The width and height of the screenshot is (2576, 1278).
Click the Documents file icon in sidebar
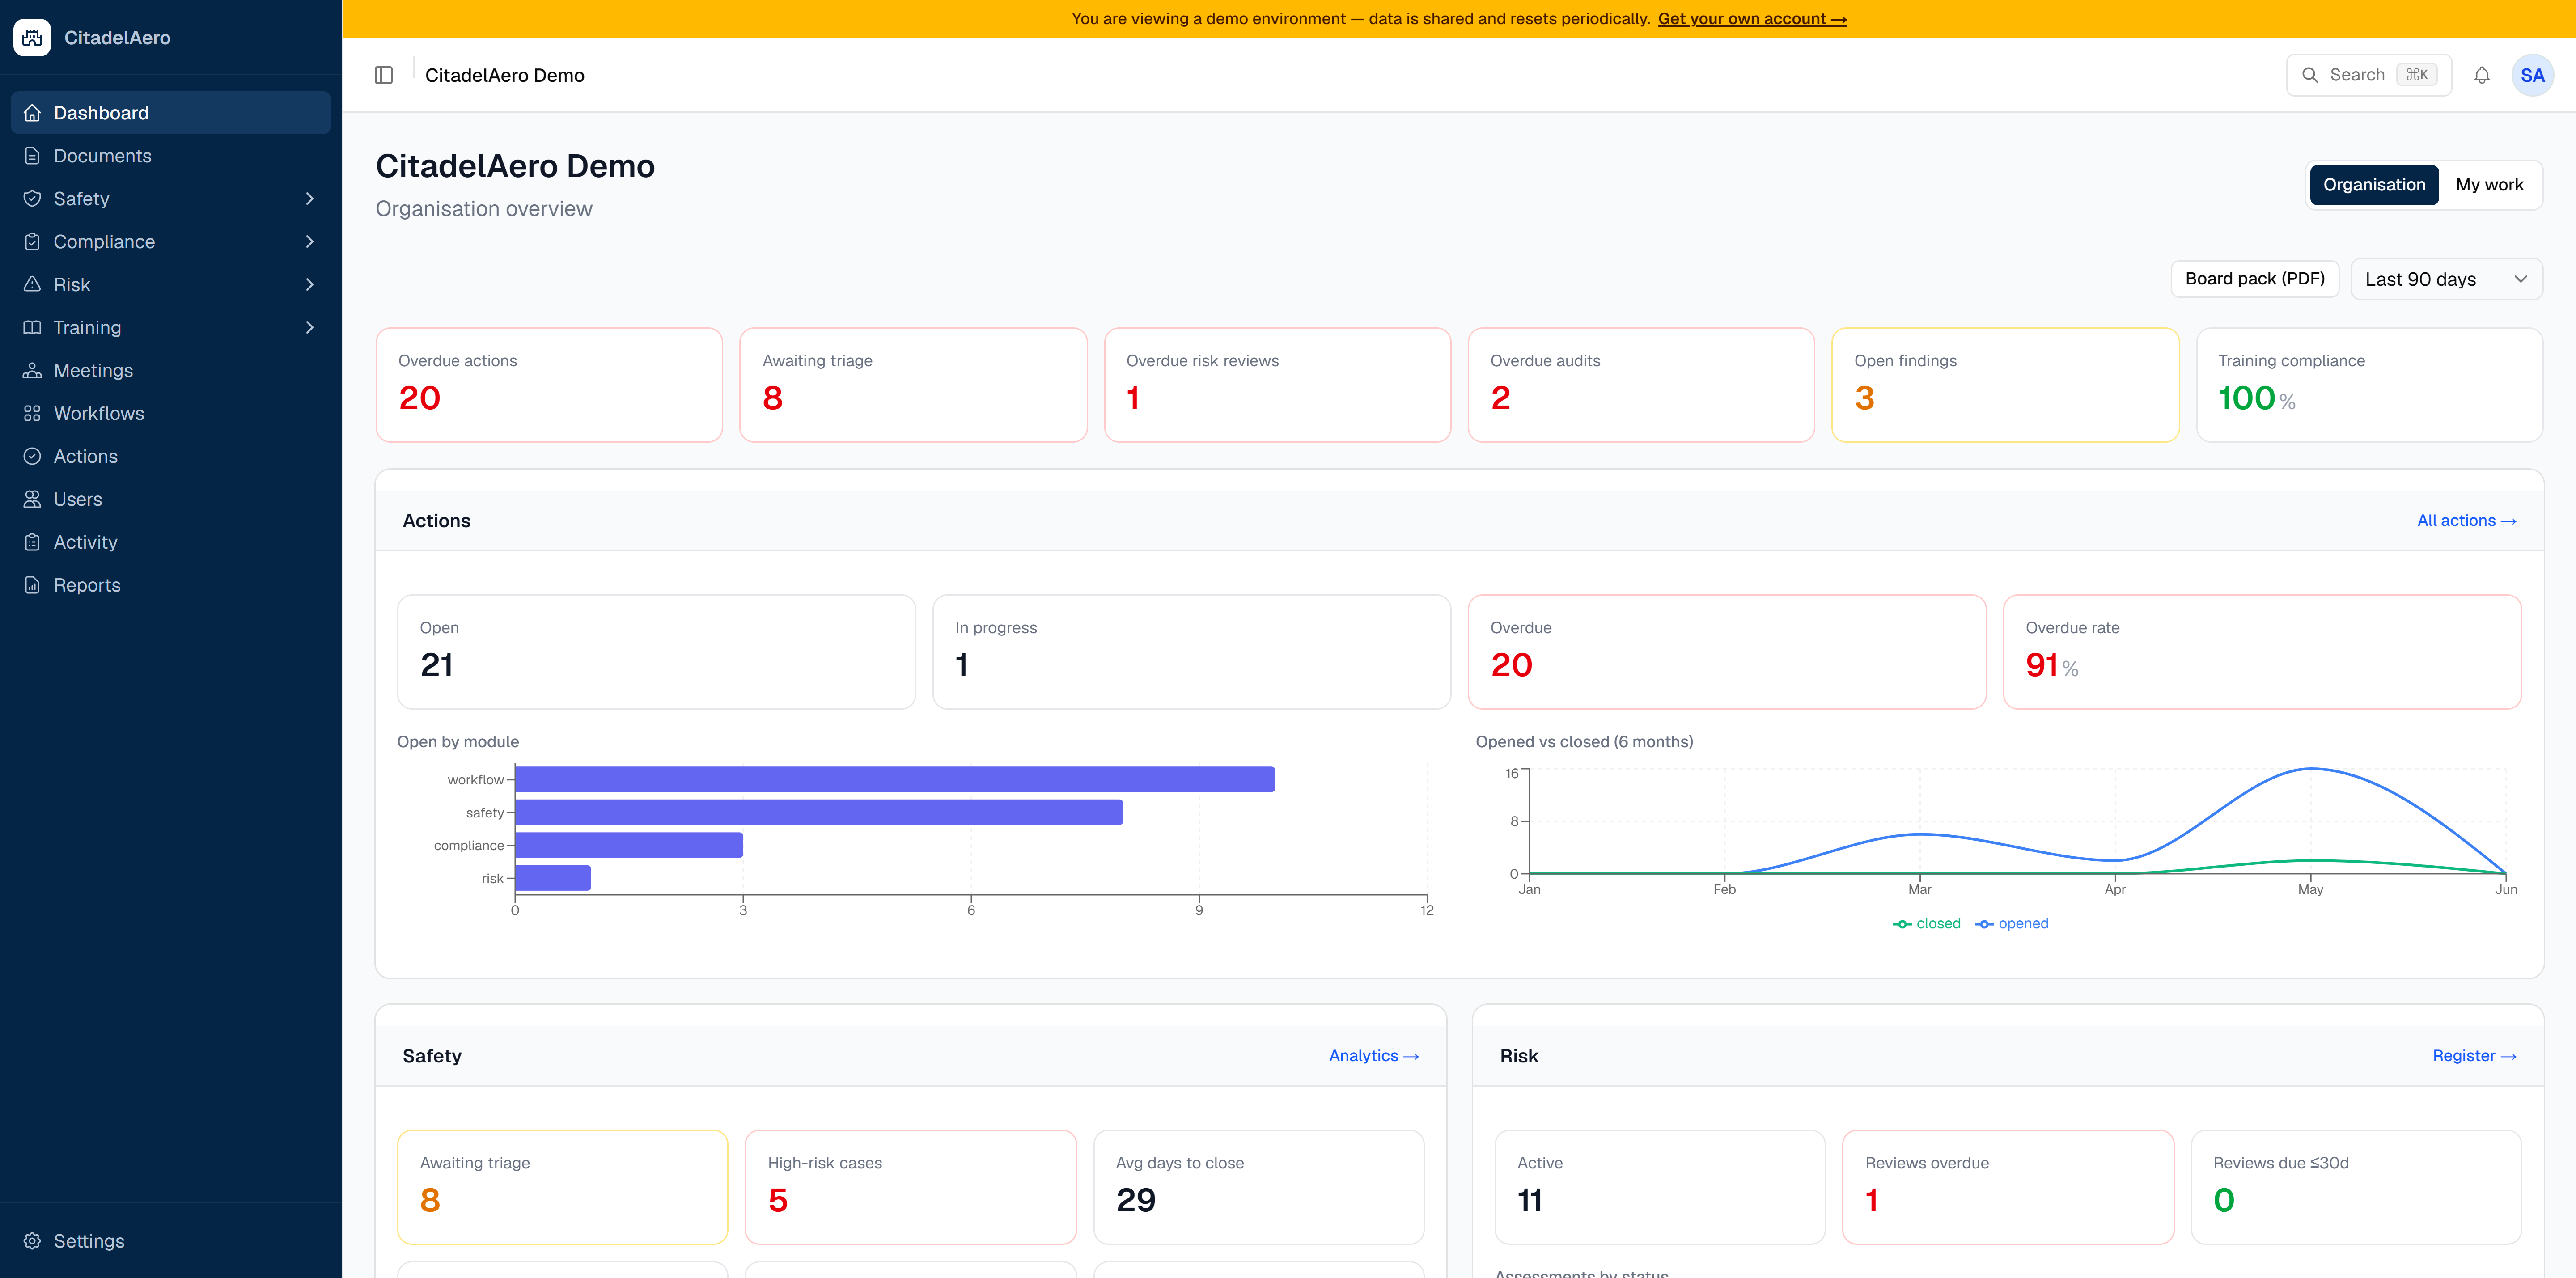coord(32,156)
